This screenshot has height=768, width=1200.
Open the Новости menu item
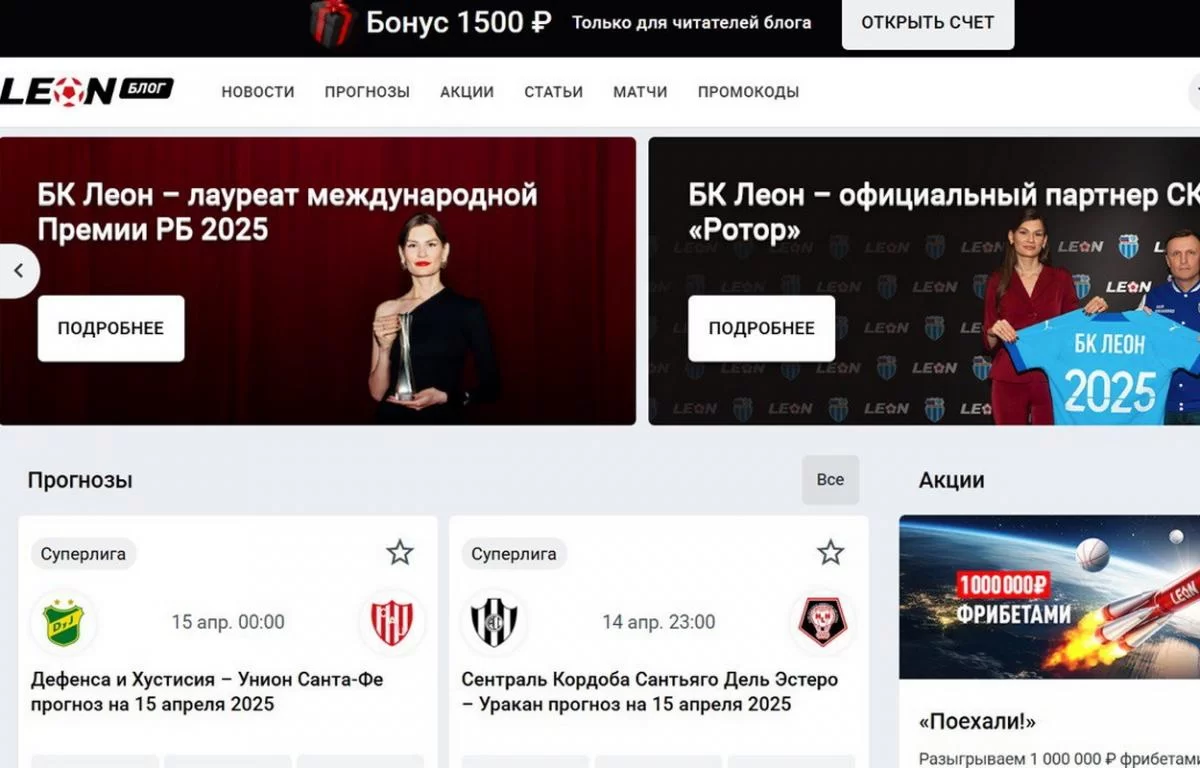point(258,92)
